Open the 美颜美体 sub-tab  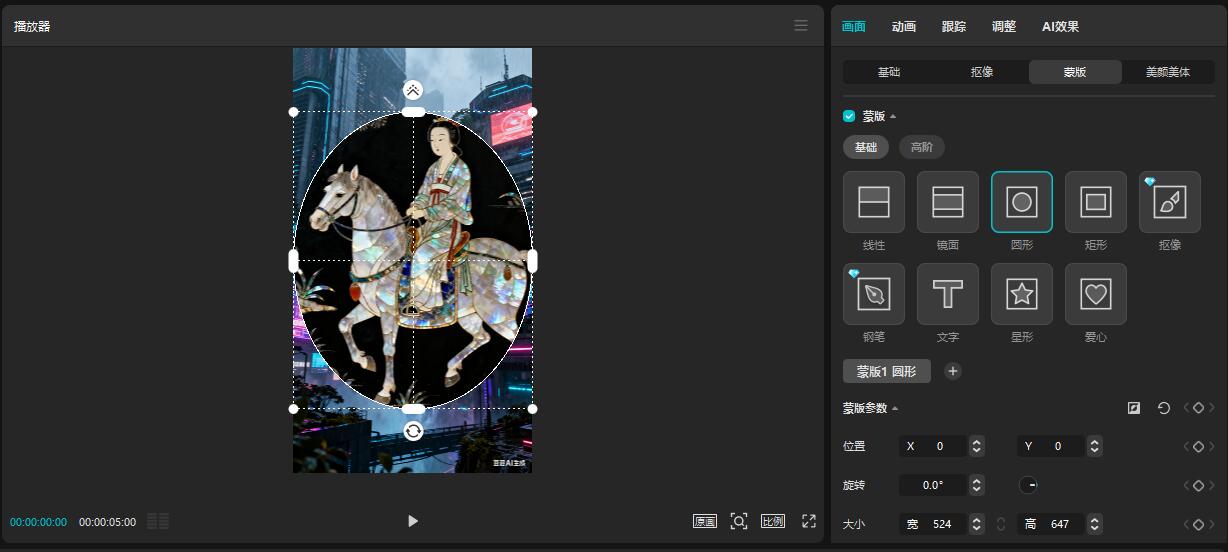pyautogui.click(x=1168, y=72)
